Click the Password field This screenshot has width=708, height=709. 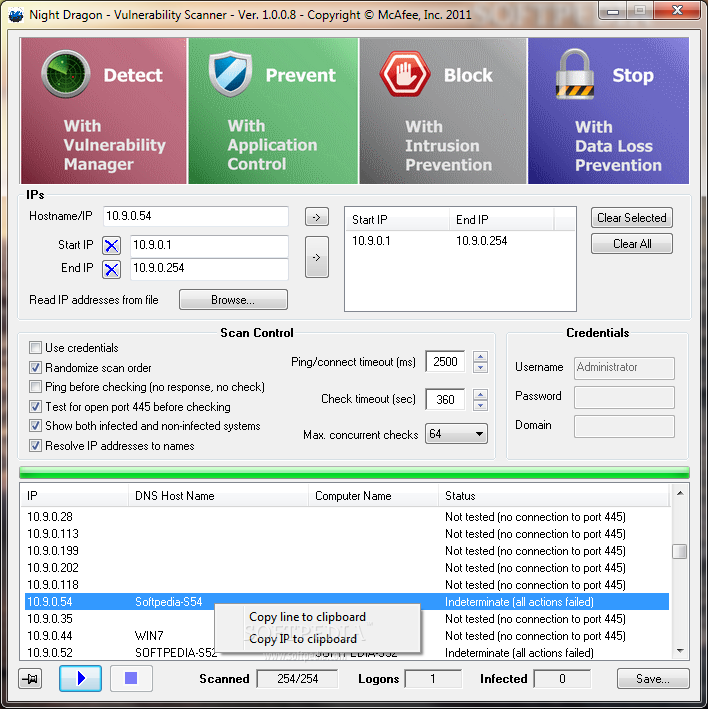624,397
